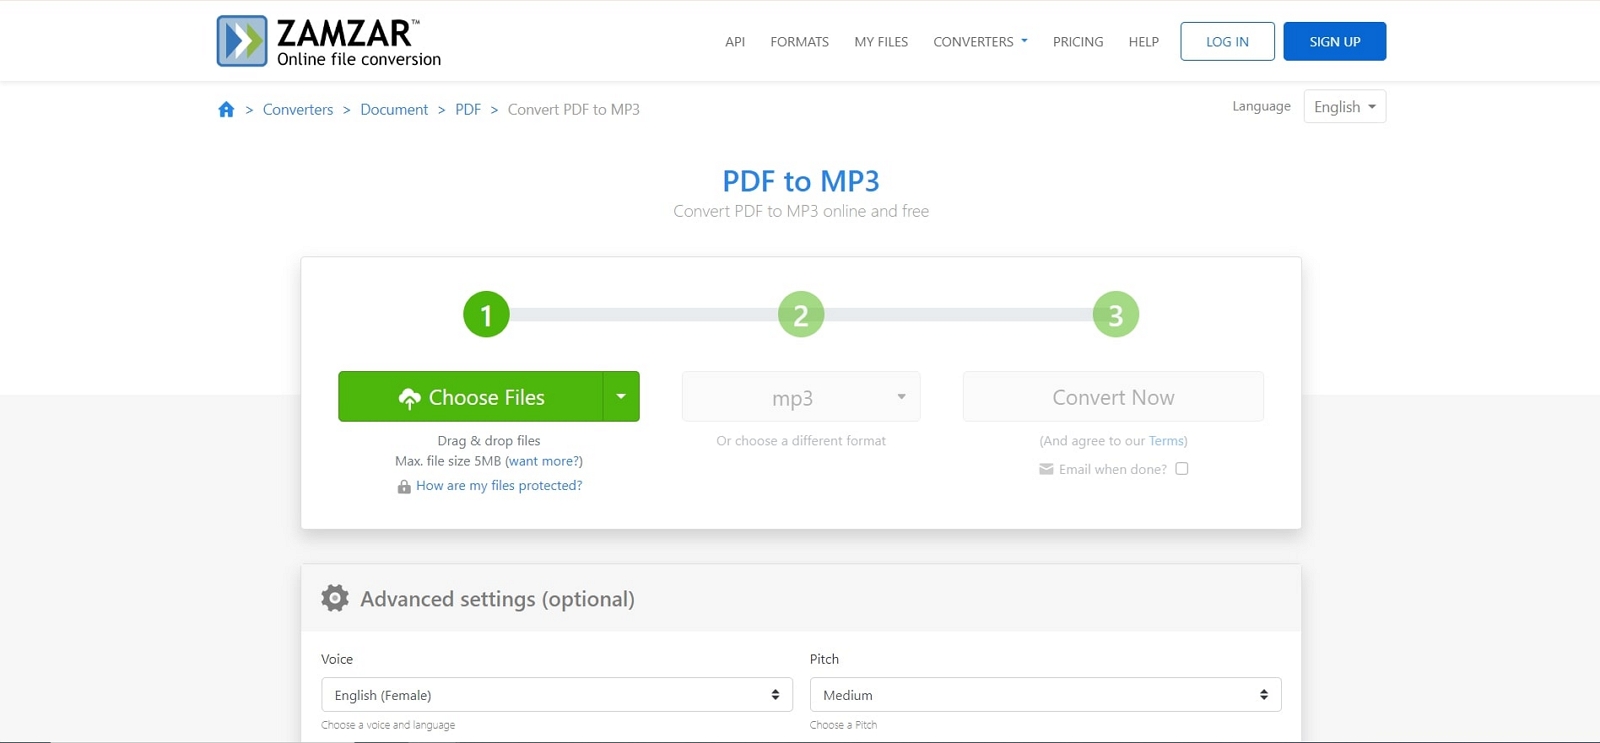Screen dimensions: 1600x743
Task: Click the 'Drag & drop files' text
Action: coord(489,441)
